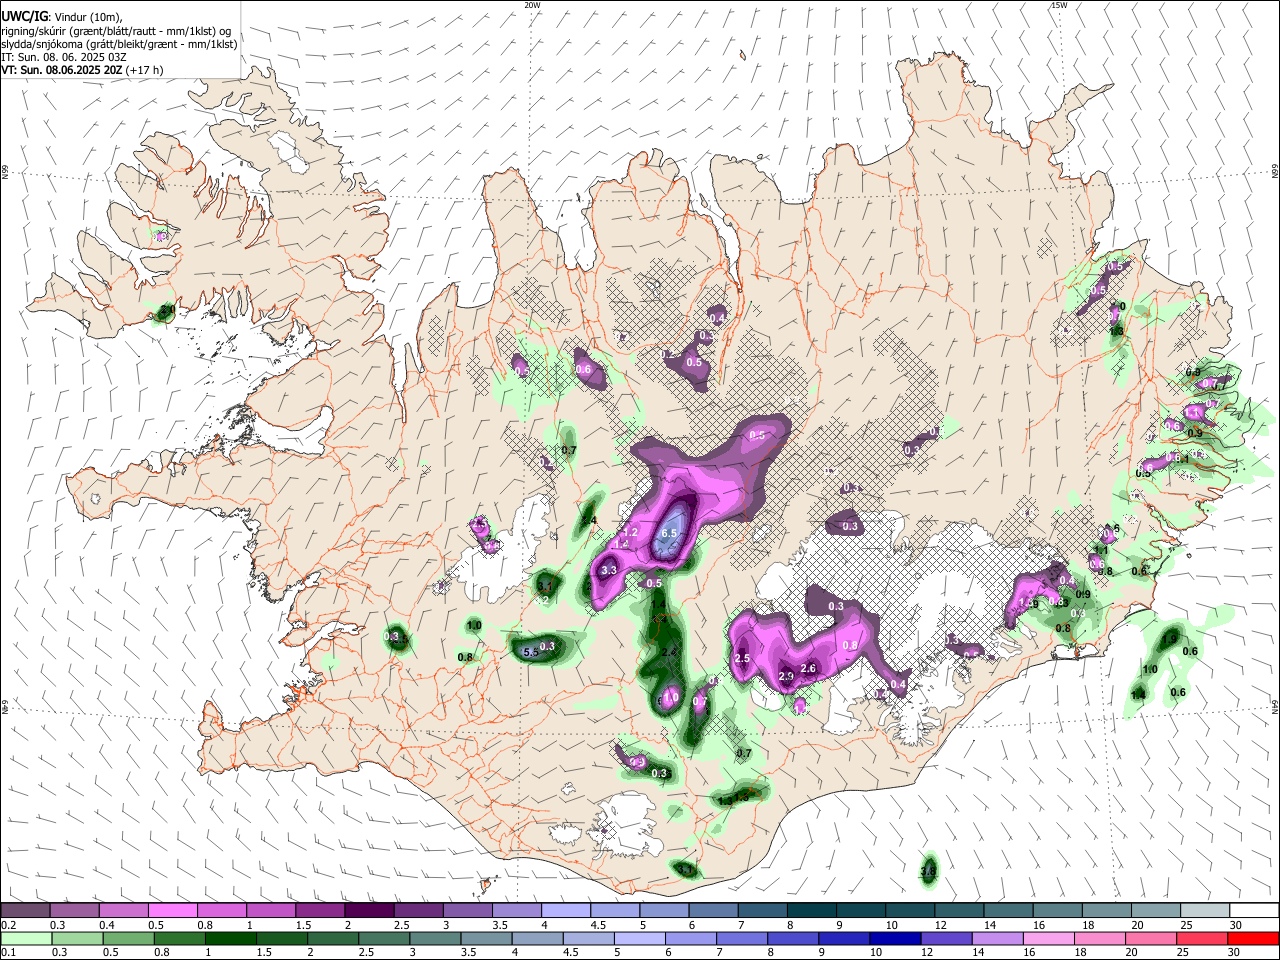Pick the 30 bright red swatch, lower legend row

[1253, 938]
